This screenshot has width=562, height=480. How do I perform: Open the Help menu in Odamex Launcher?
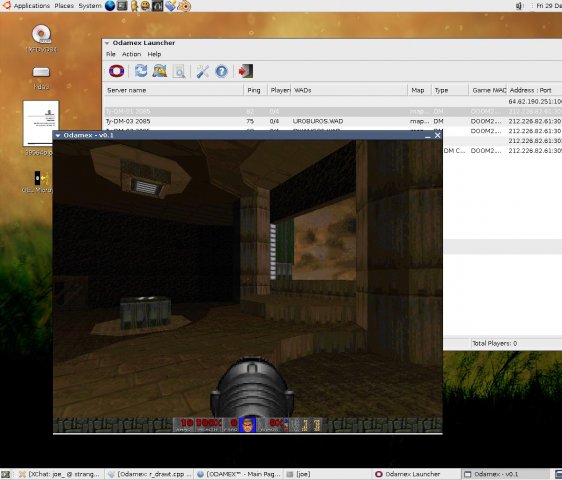(x=154, y=54)
